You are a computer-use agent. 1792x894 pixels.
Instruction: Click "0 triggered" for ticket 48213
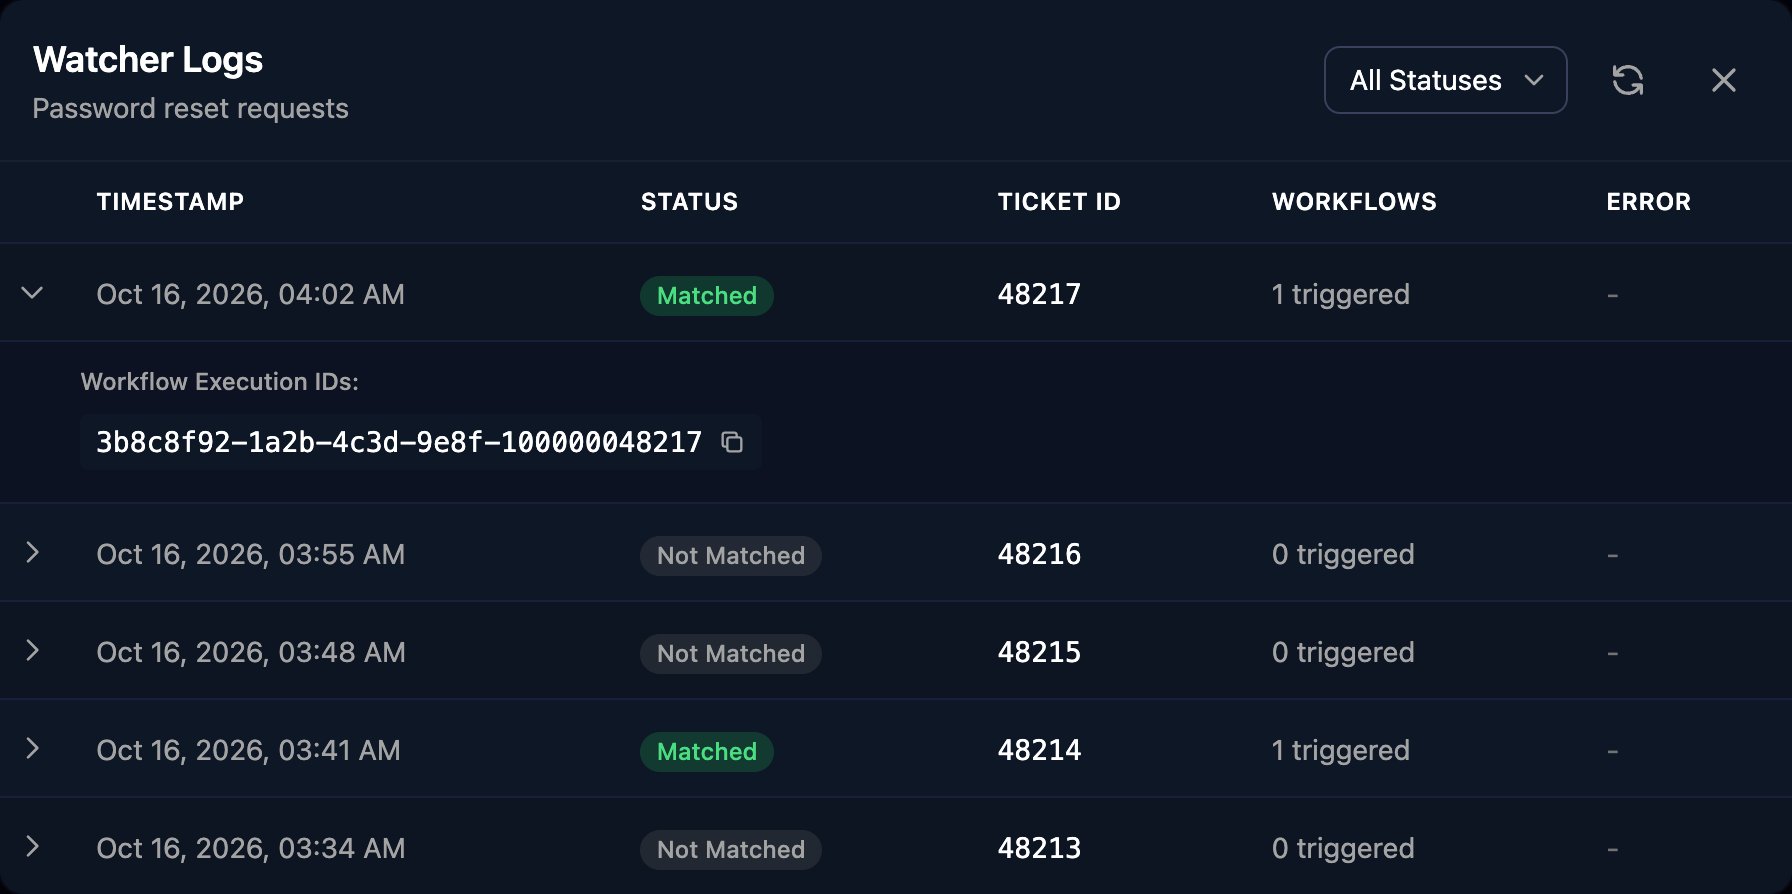tap(1343, 848)
